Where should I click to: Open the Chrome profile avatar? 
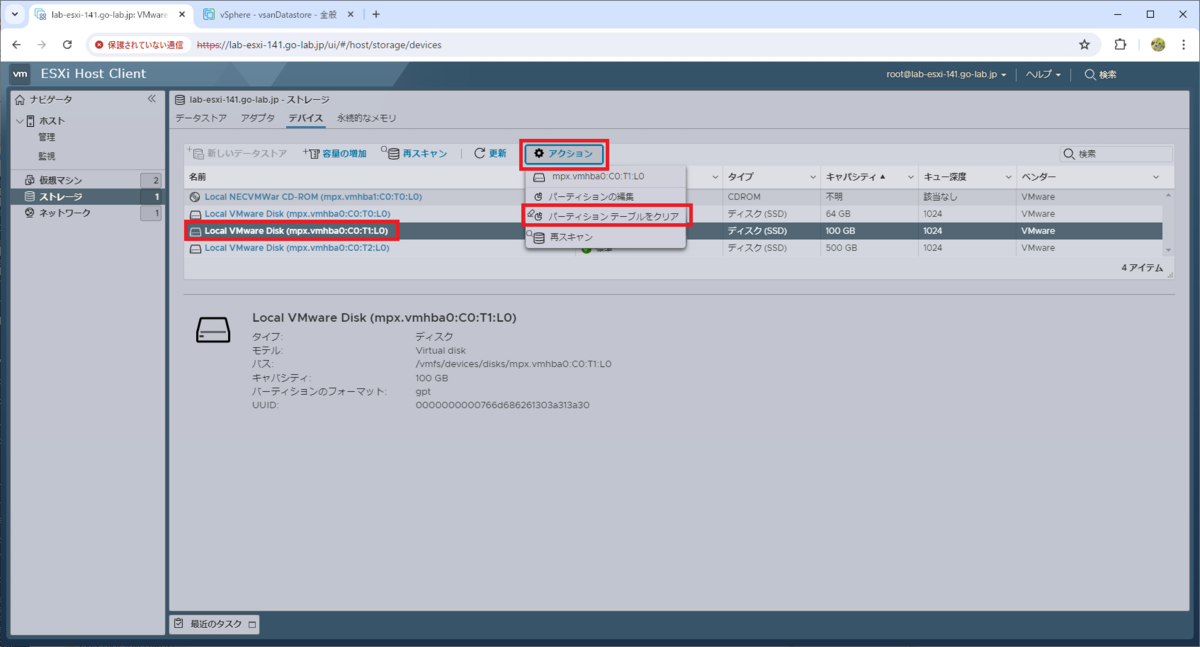pos(1158,45)
